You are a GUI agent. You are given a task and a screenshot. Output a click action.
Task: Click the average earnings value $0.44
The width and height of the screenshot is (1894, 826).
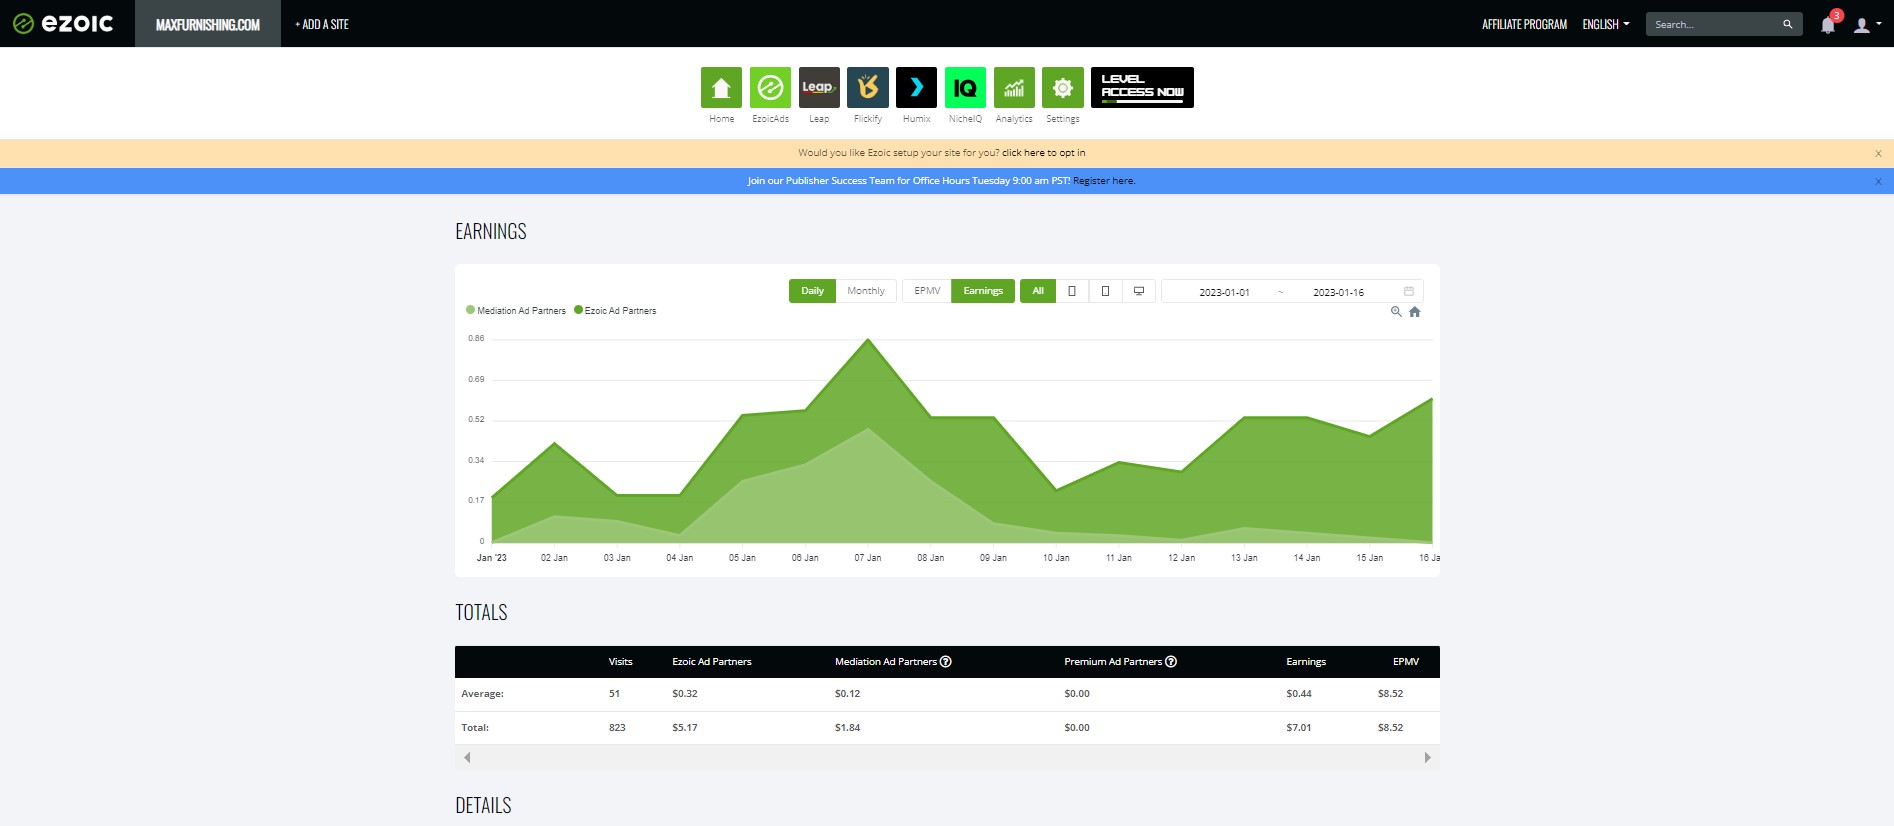click(1299, 694)
